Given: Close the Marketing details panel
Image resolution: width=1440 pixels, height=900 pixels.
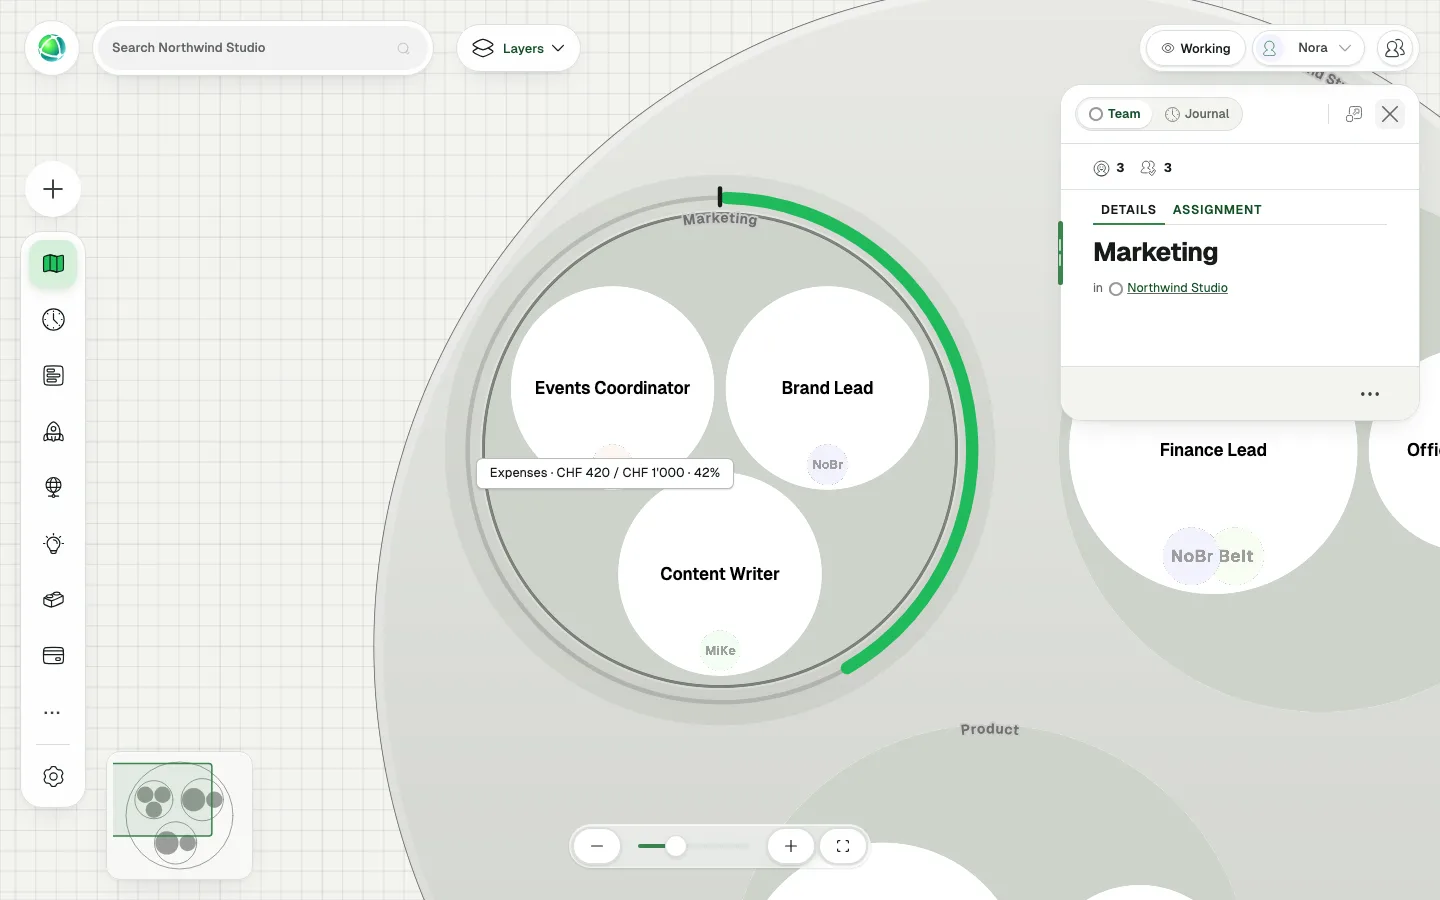Looking at the screenshot, I should [1390, 114].
